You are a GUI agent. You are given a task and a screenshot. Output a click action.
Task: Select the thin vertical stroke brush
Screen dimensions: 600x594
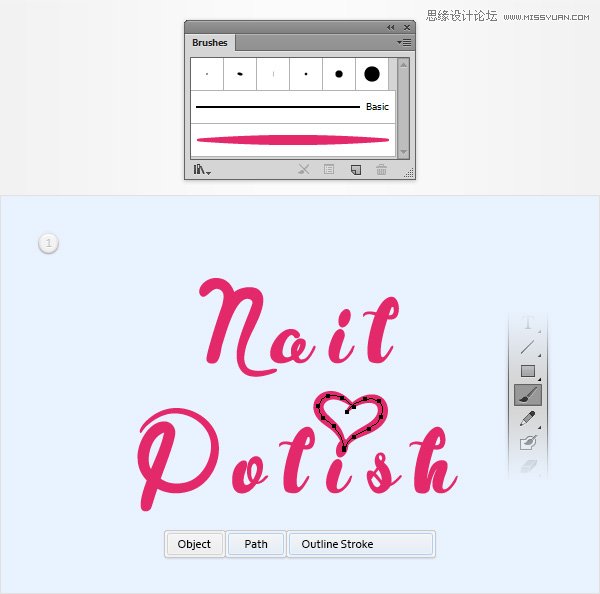pyautogui.click(x=273, y=74)
